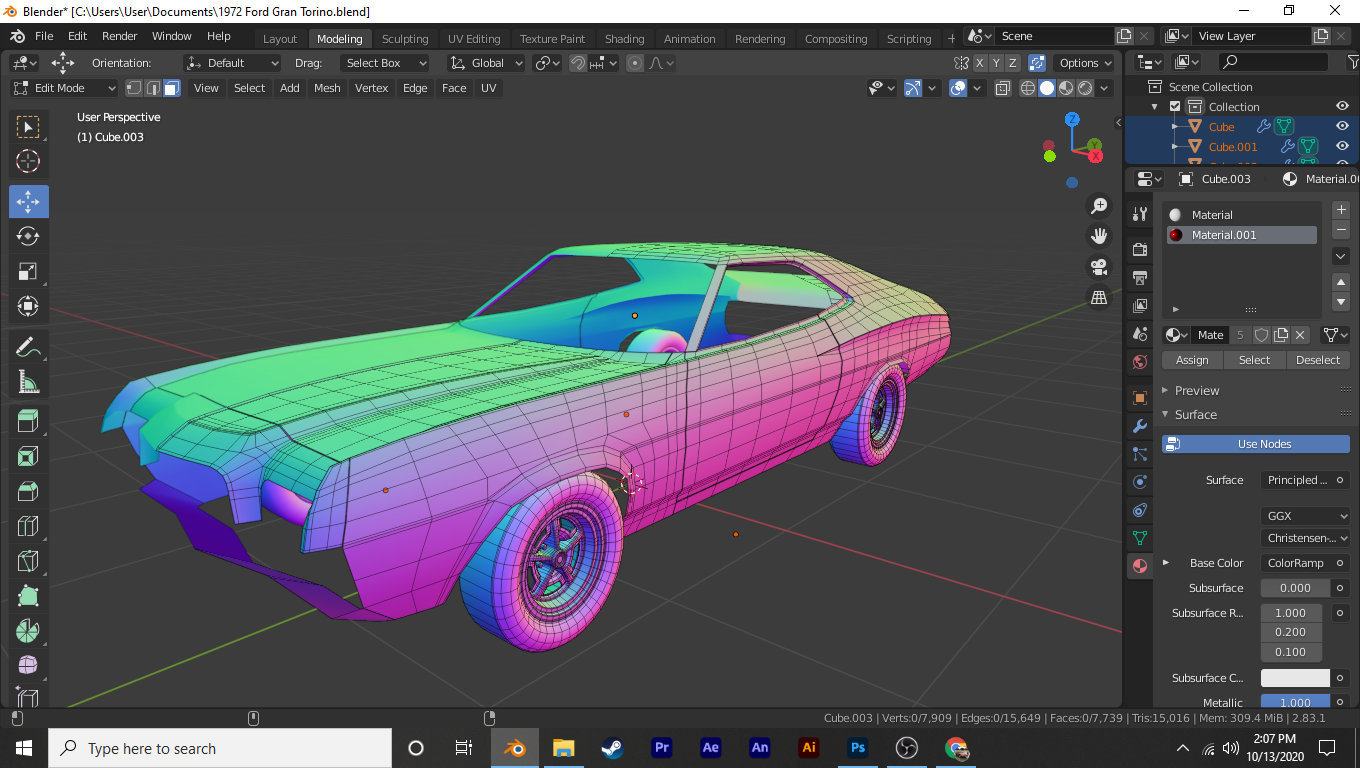Select the Move tool

tap(28, 201)
